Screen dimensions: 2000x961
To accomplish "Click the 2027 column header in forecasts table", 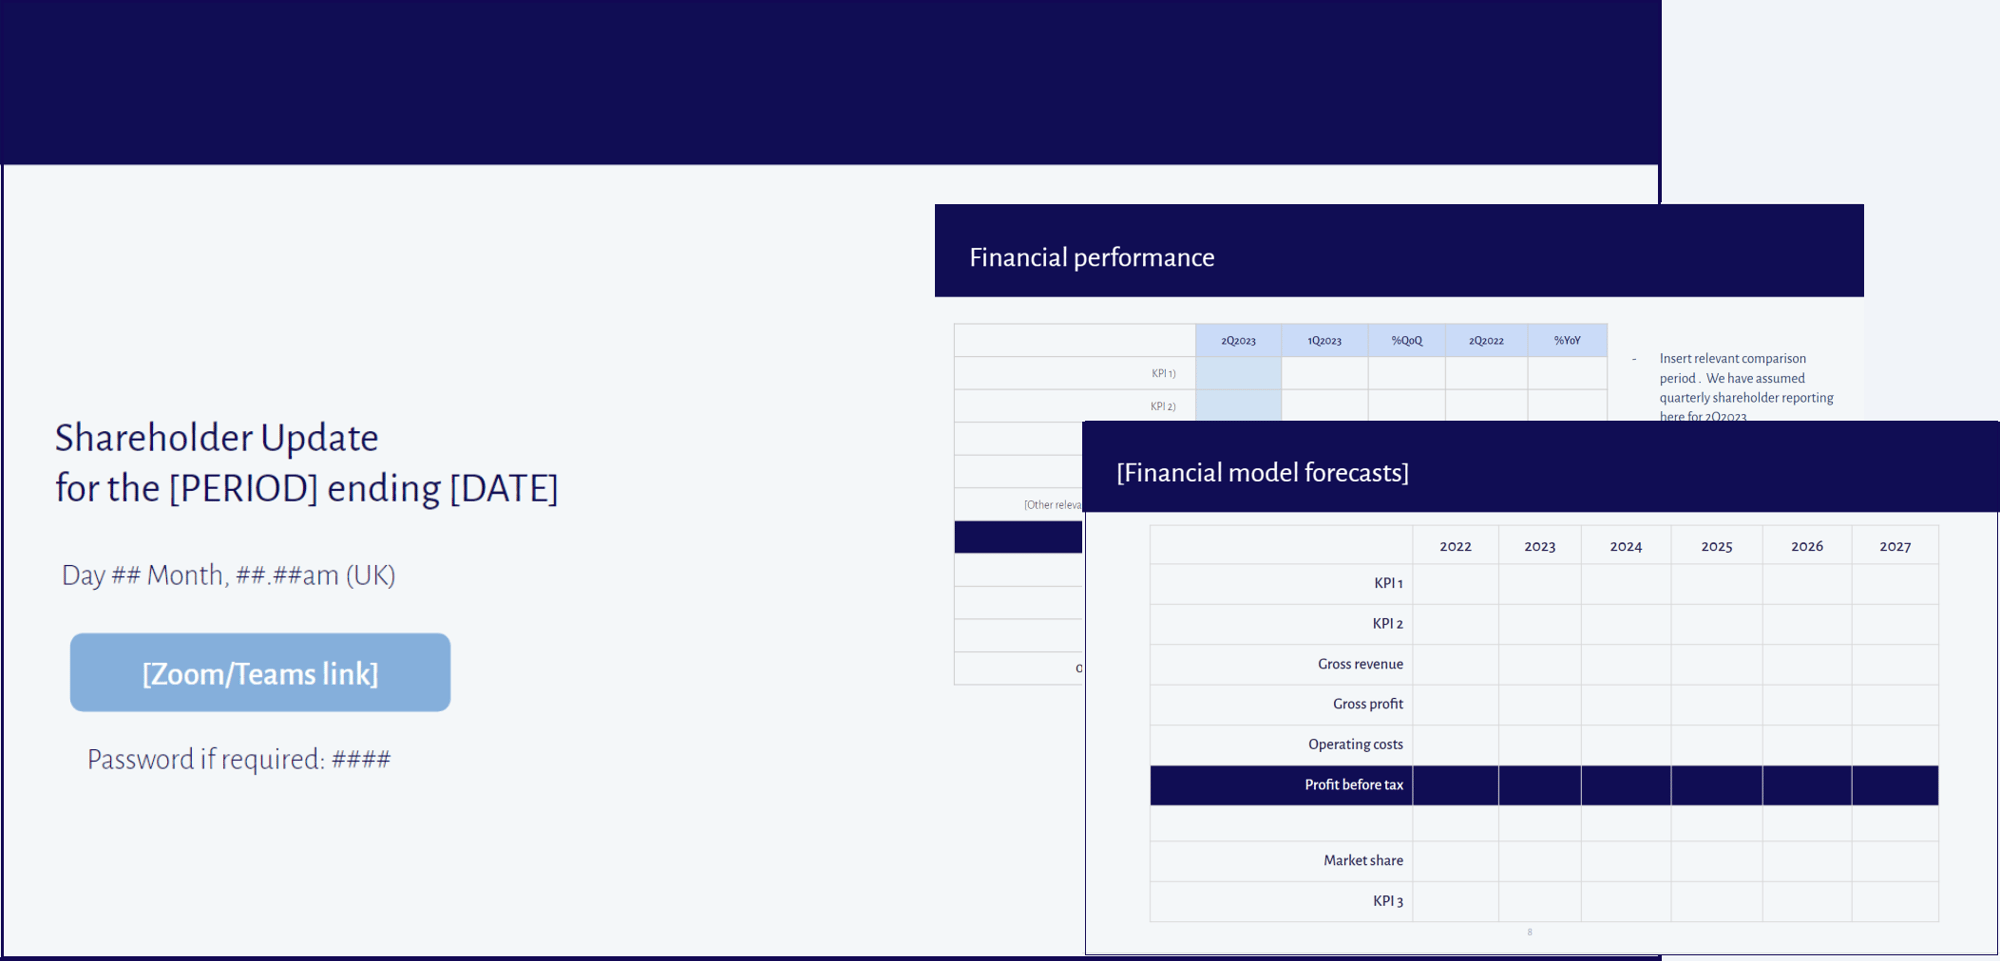I will [1895, 546].
